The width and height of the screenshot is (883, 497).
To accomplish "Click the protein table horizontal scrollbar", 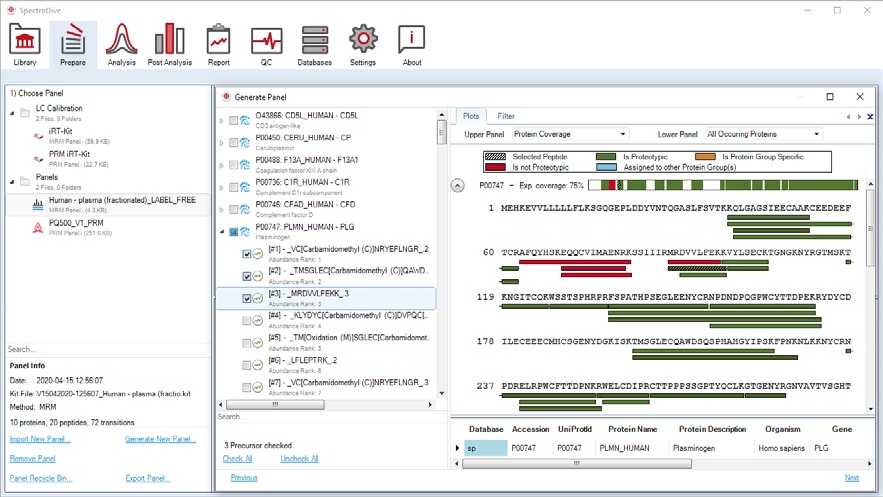I will pos(577,464).
